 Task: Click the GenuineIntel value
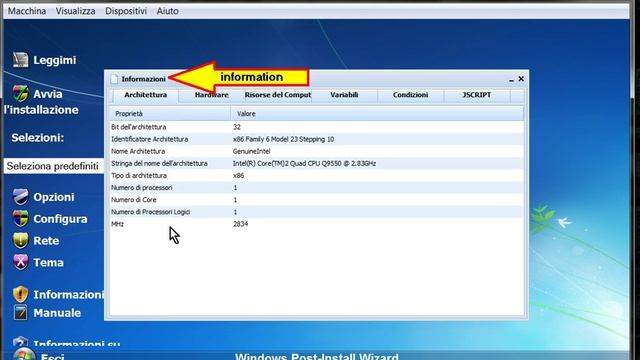click(x=251, y=151)
